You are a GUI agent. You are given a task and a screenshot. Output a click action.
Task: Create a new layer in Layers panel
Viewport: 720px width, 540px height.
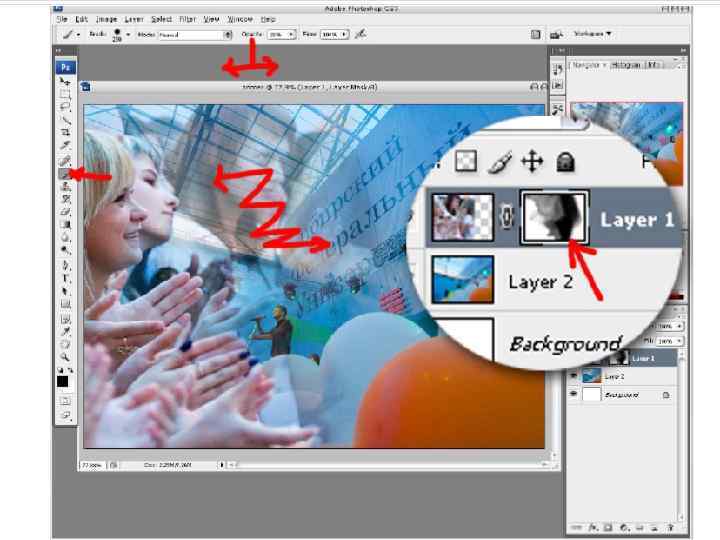pyautogui.click(x=654, y=528)
